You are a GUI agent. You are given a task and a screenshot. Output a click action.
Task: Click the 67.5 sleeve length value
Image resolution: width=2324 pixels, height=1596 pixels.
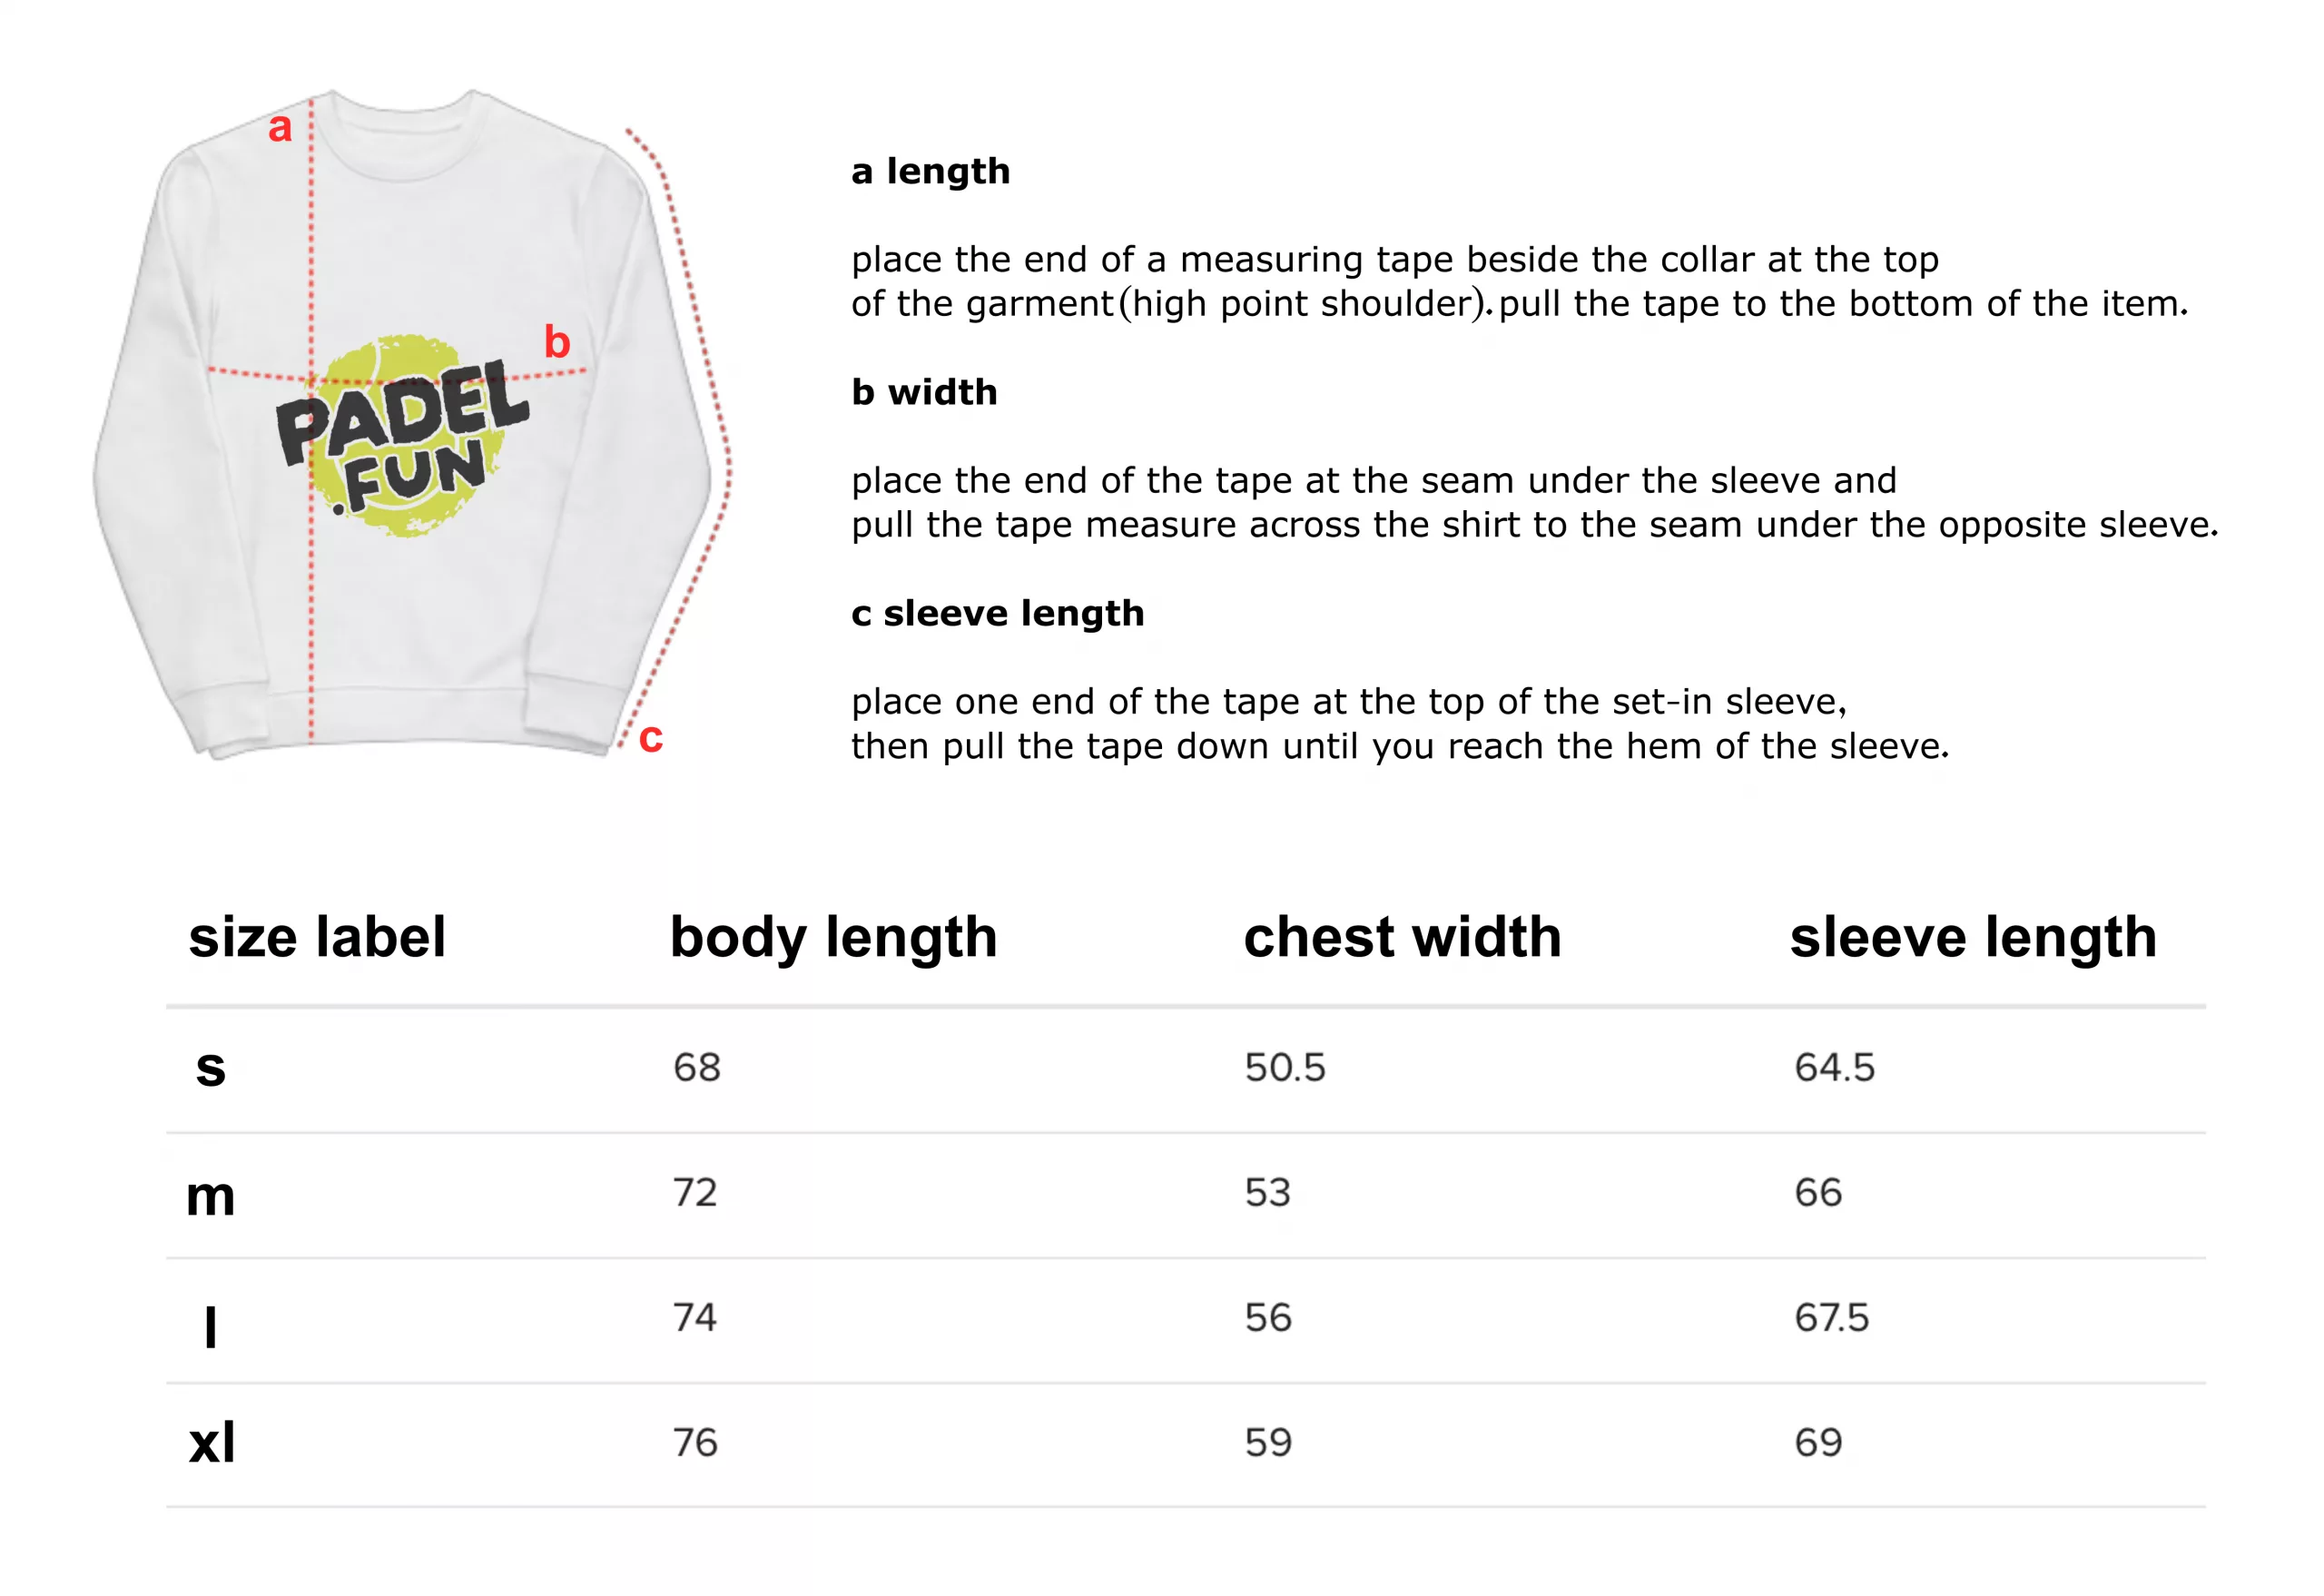[x=1831, y=1317]
